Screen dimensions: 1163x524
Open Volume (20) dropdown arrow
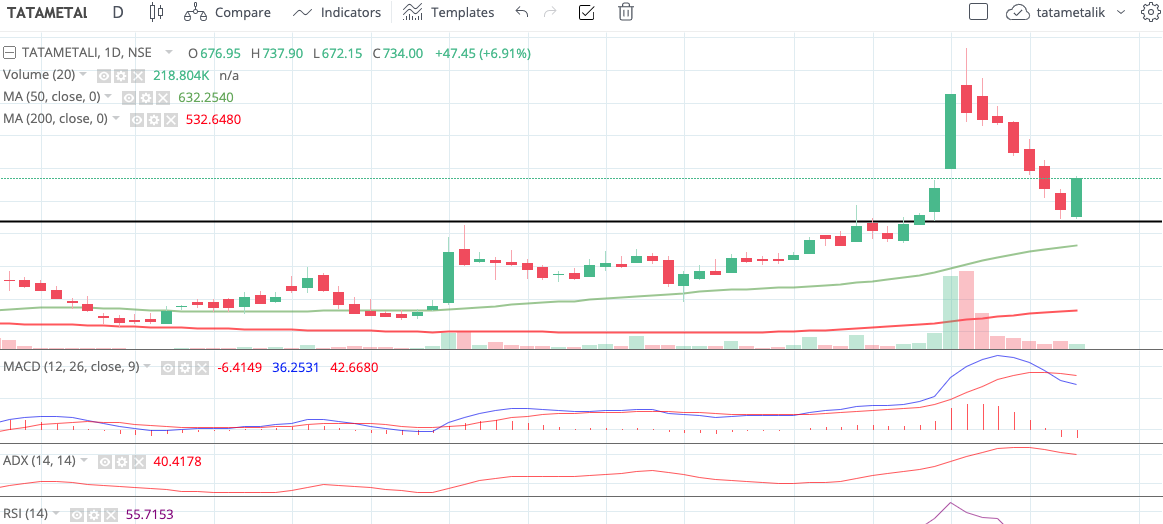coord(83,75)
